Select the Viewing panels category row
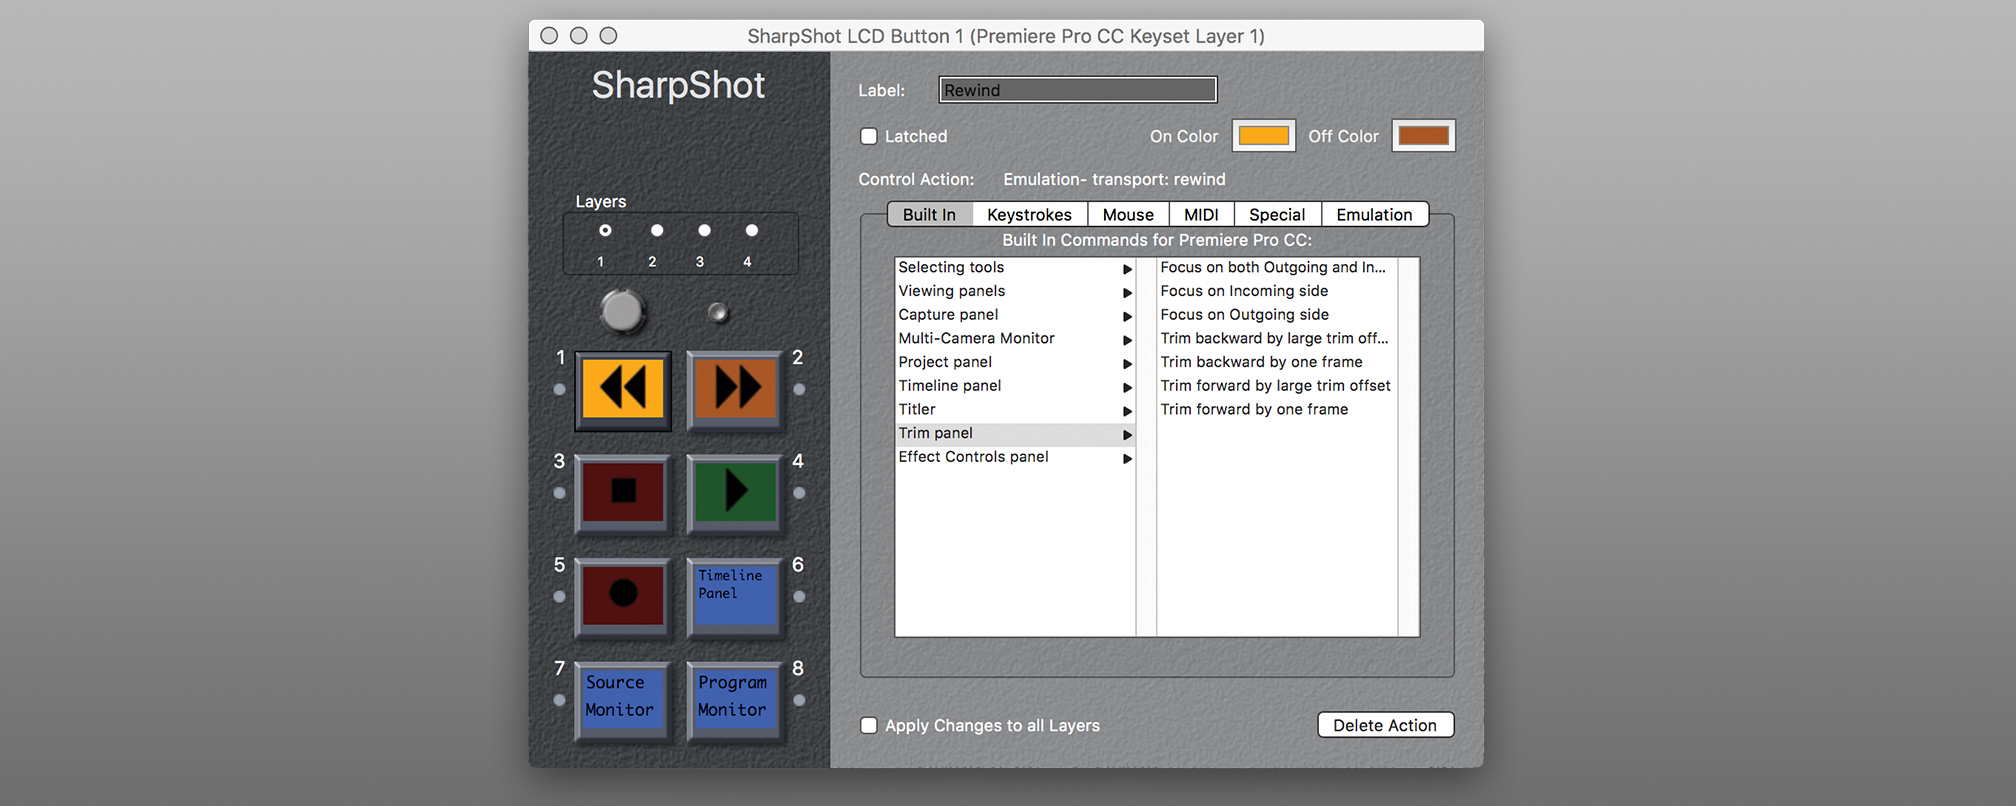This screenshot has width=2016, height=806. pyautogui.click(x=1015, y=291)
